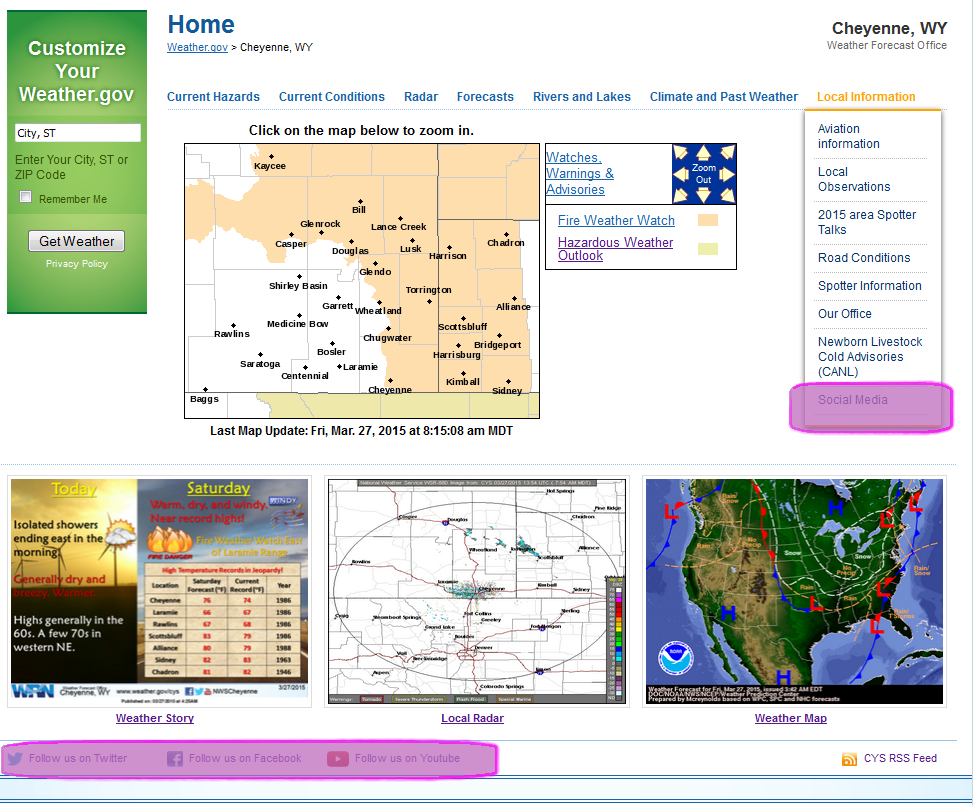Click the upper-right diagonal zoom arrow
Image resolution: width=973 pixels, height=805 pixels.
tap(727, 153)
